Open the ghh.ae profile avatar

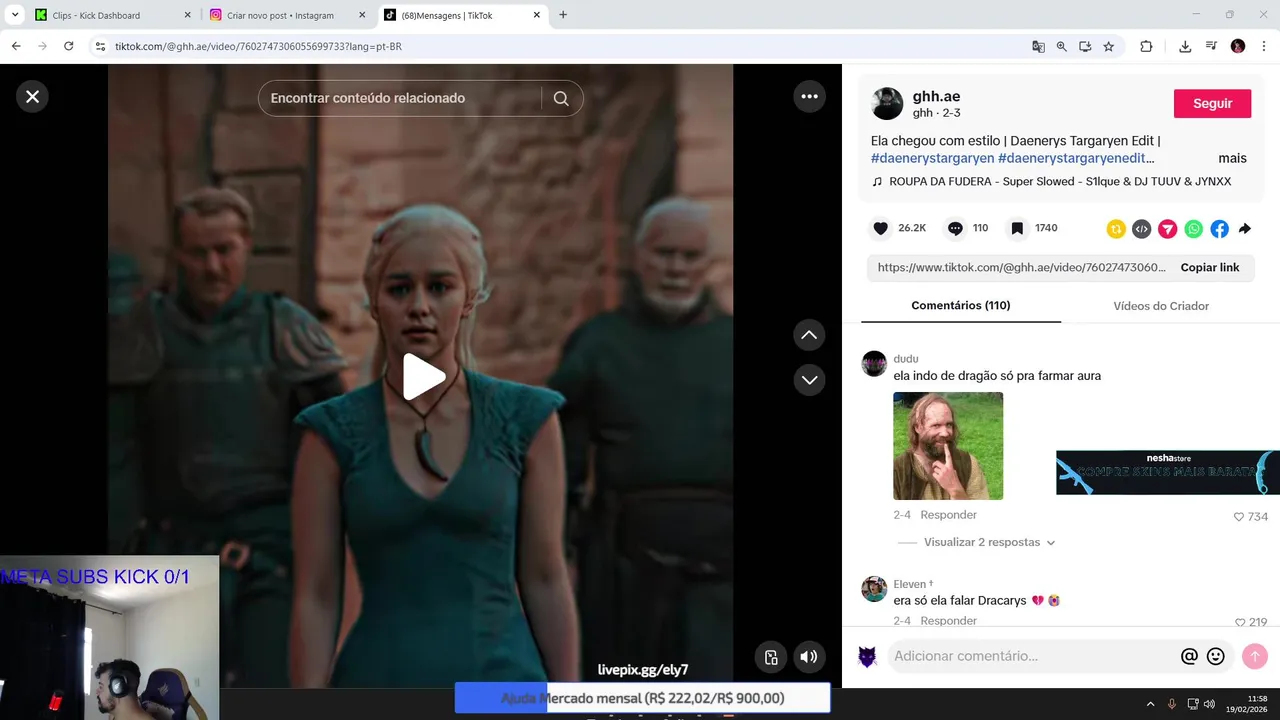pos(887,104)
